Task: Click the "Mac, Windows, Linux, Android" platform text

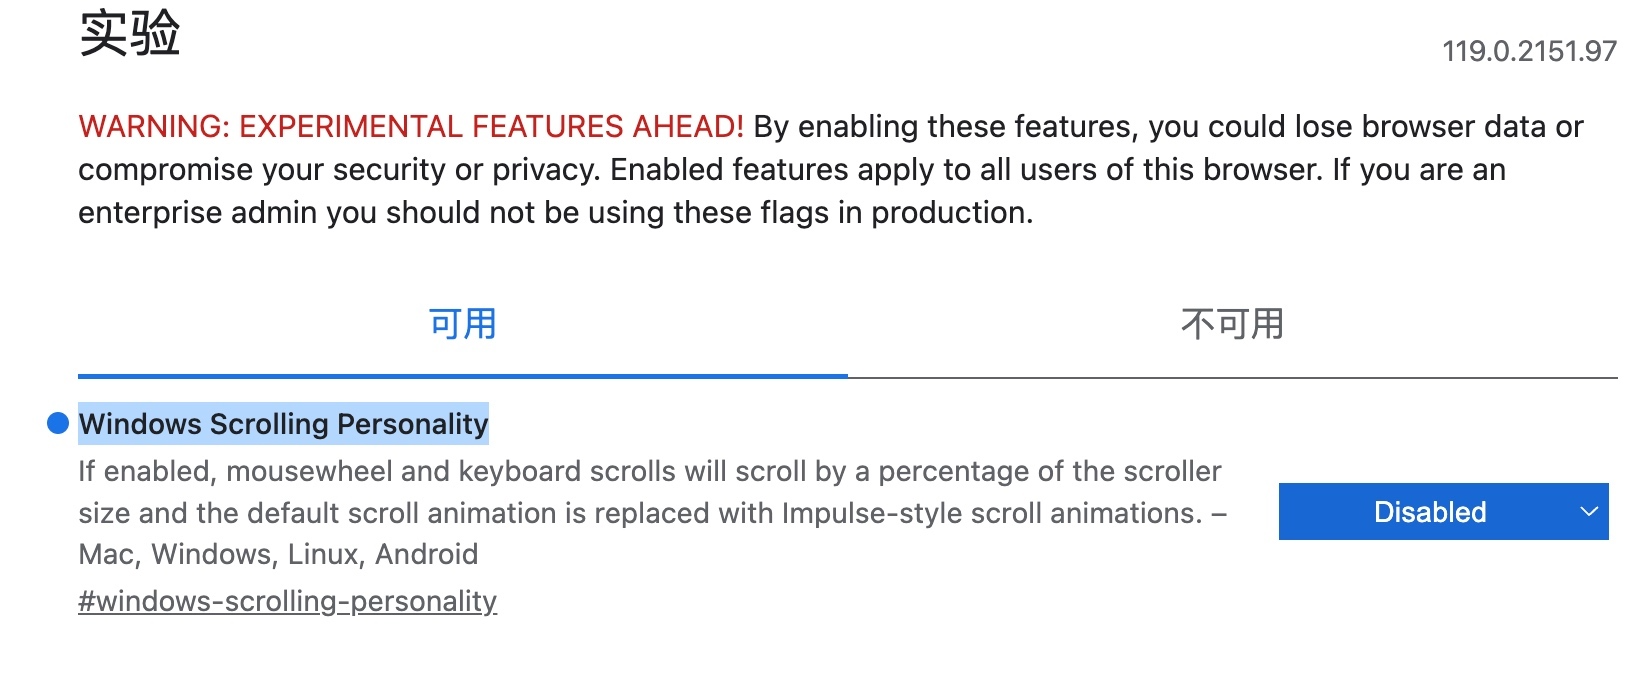Action: click(x=278, y=554)
